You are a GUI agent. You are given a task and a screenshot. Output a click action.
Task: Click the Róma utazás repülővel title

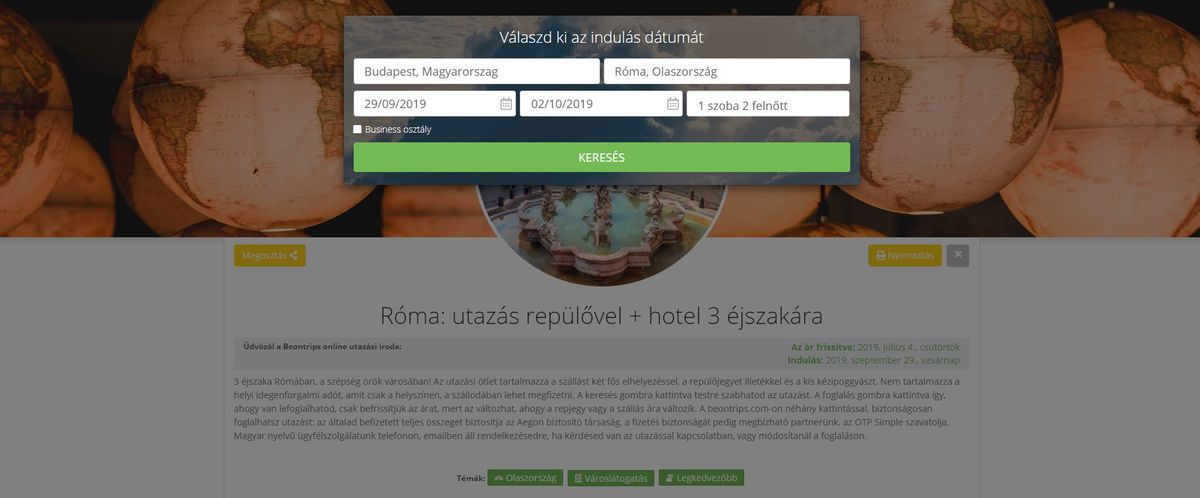tap(602, 316)
